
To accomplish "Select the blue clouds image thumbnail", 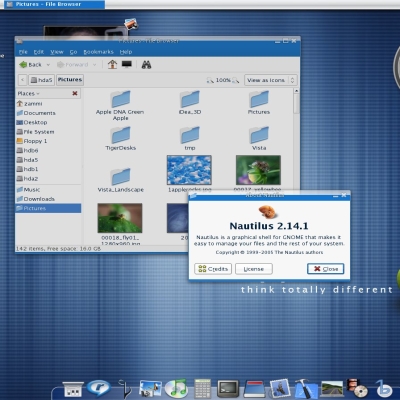I will coord(189,170).
